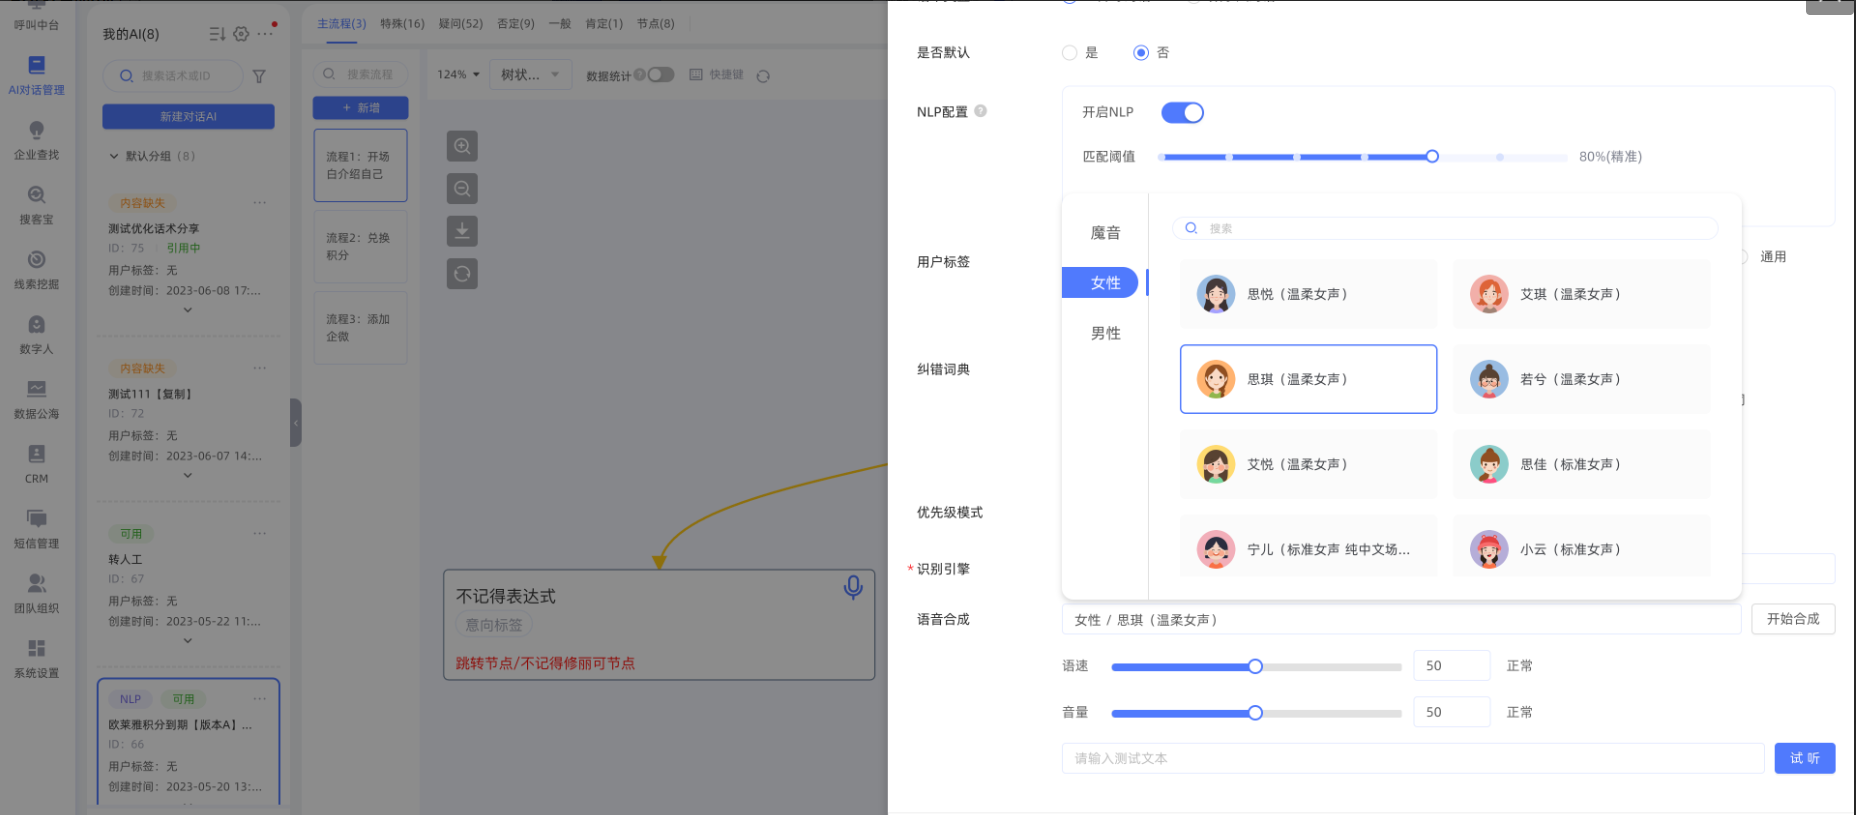
Task: Collapse the 默认分组 group
Action: click(114, 156)
